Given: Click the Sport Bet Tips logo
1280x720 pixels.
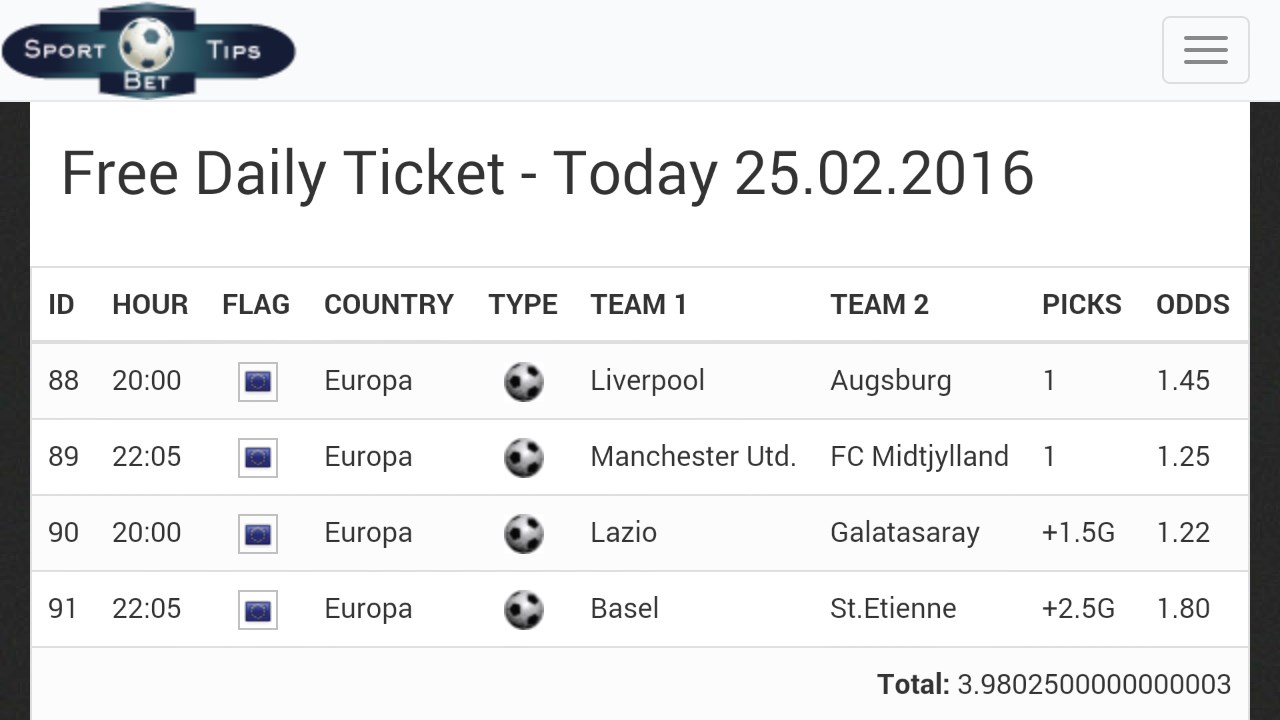Looking at the screenshot, I should (148, 50).
